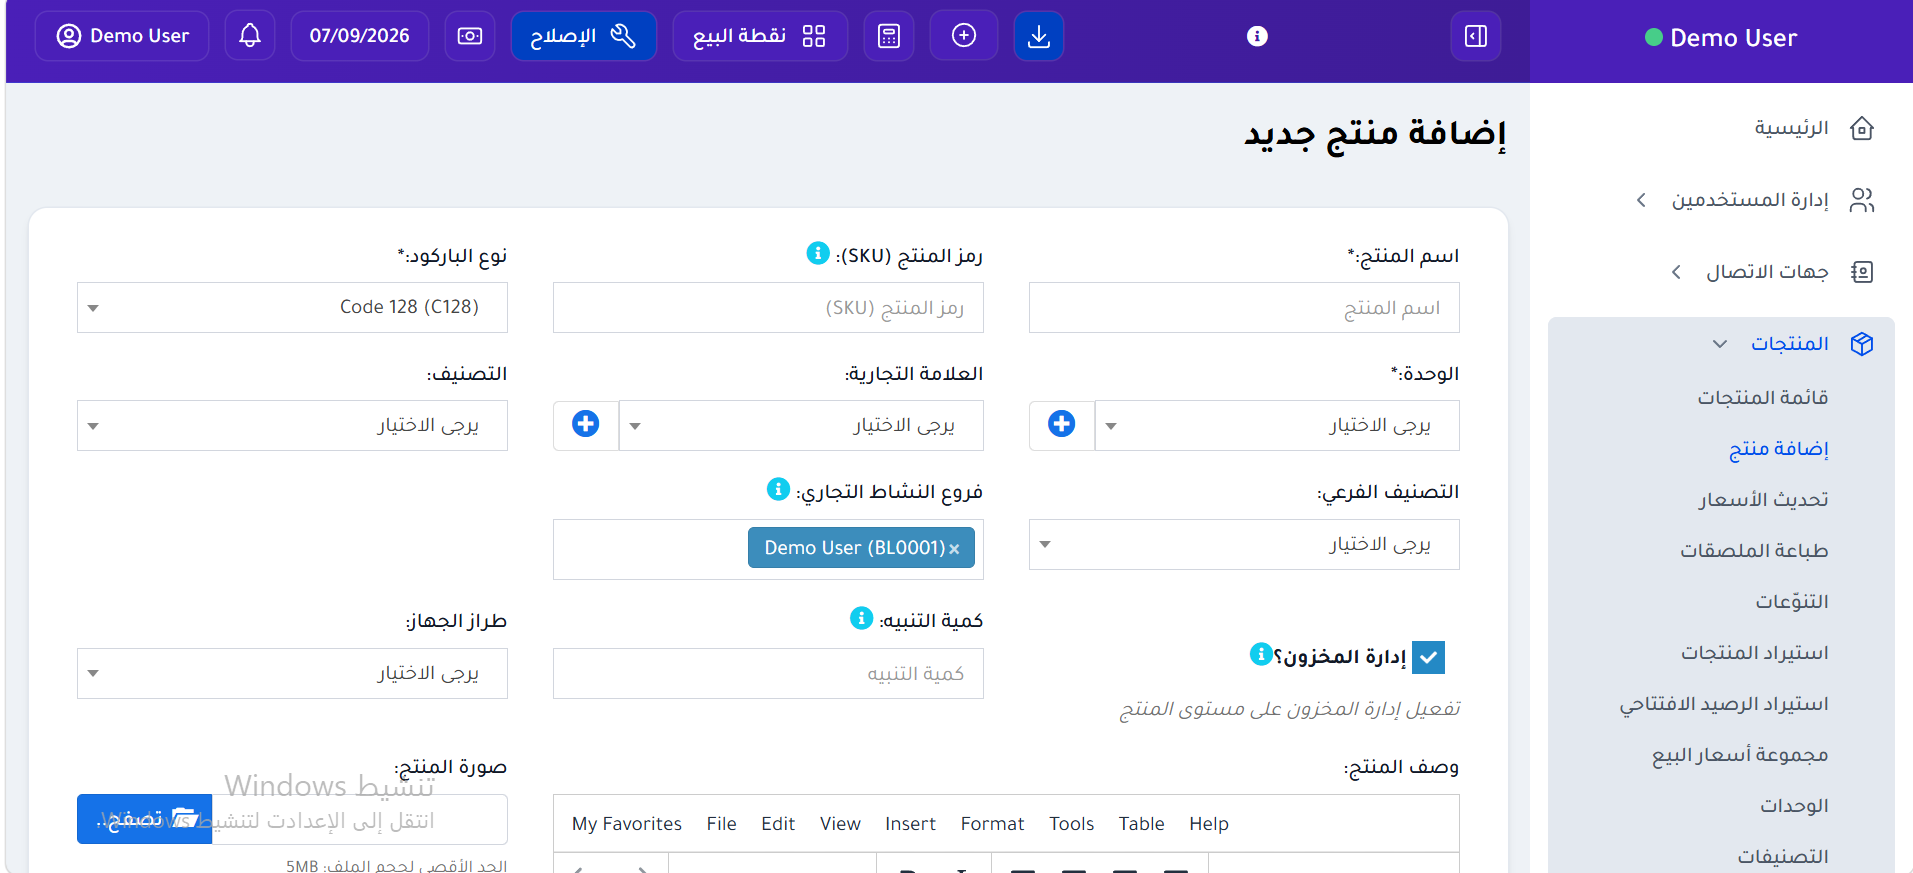Open the calculator icon in top bar
Viewport: 1913px width, 873px height.
(889, 36)
